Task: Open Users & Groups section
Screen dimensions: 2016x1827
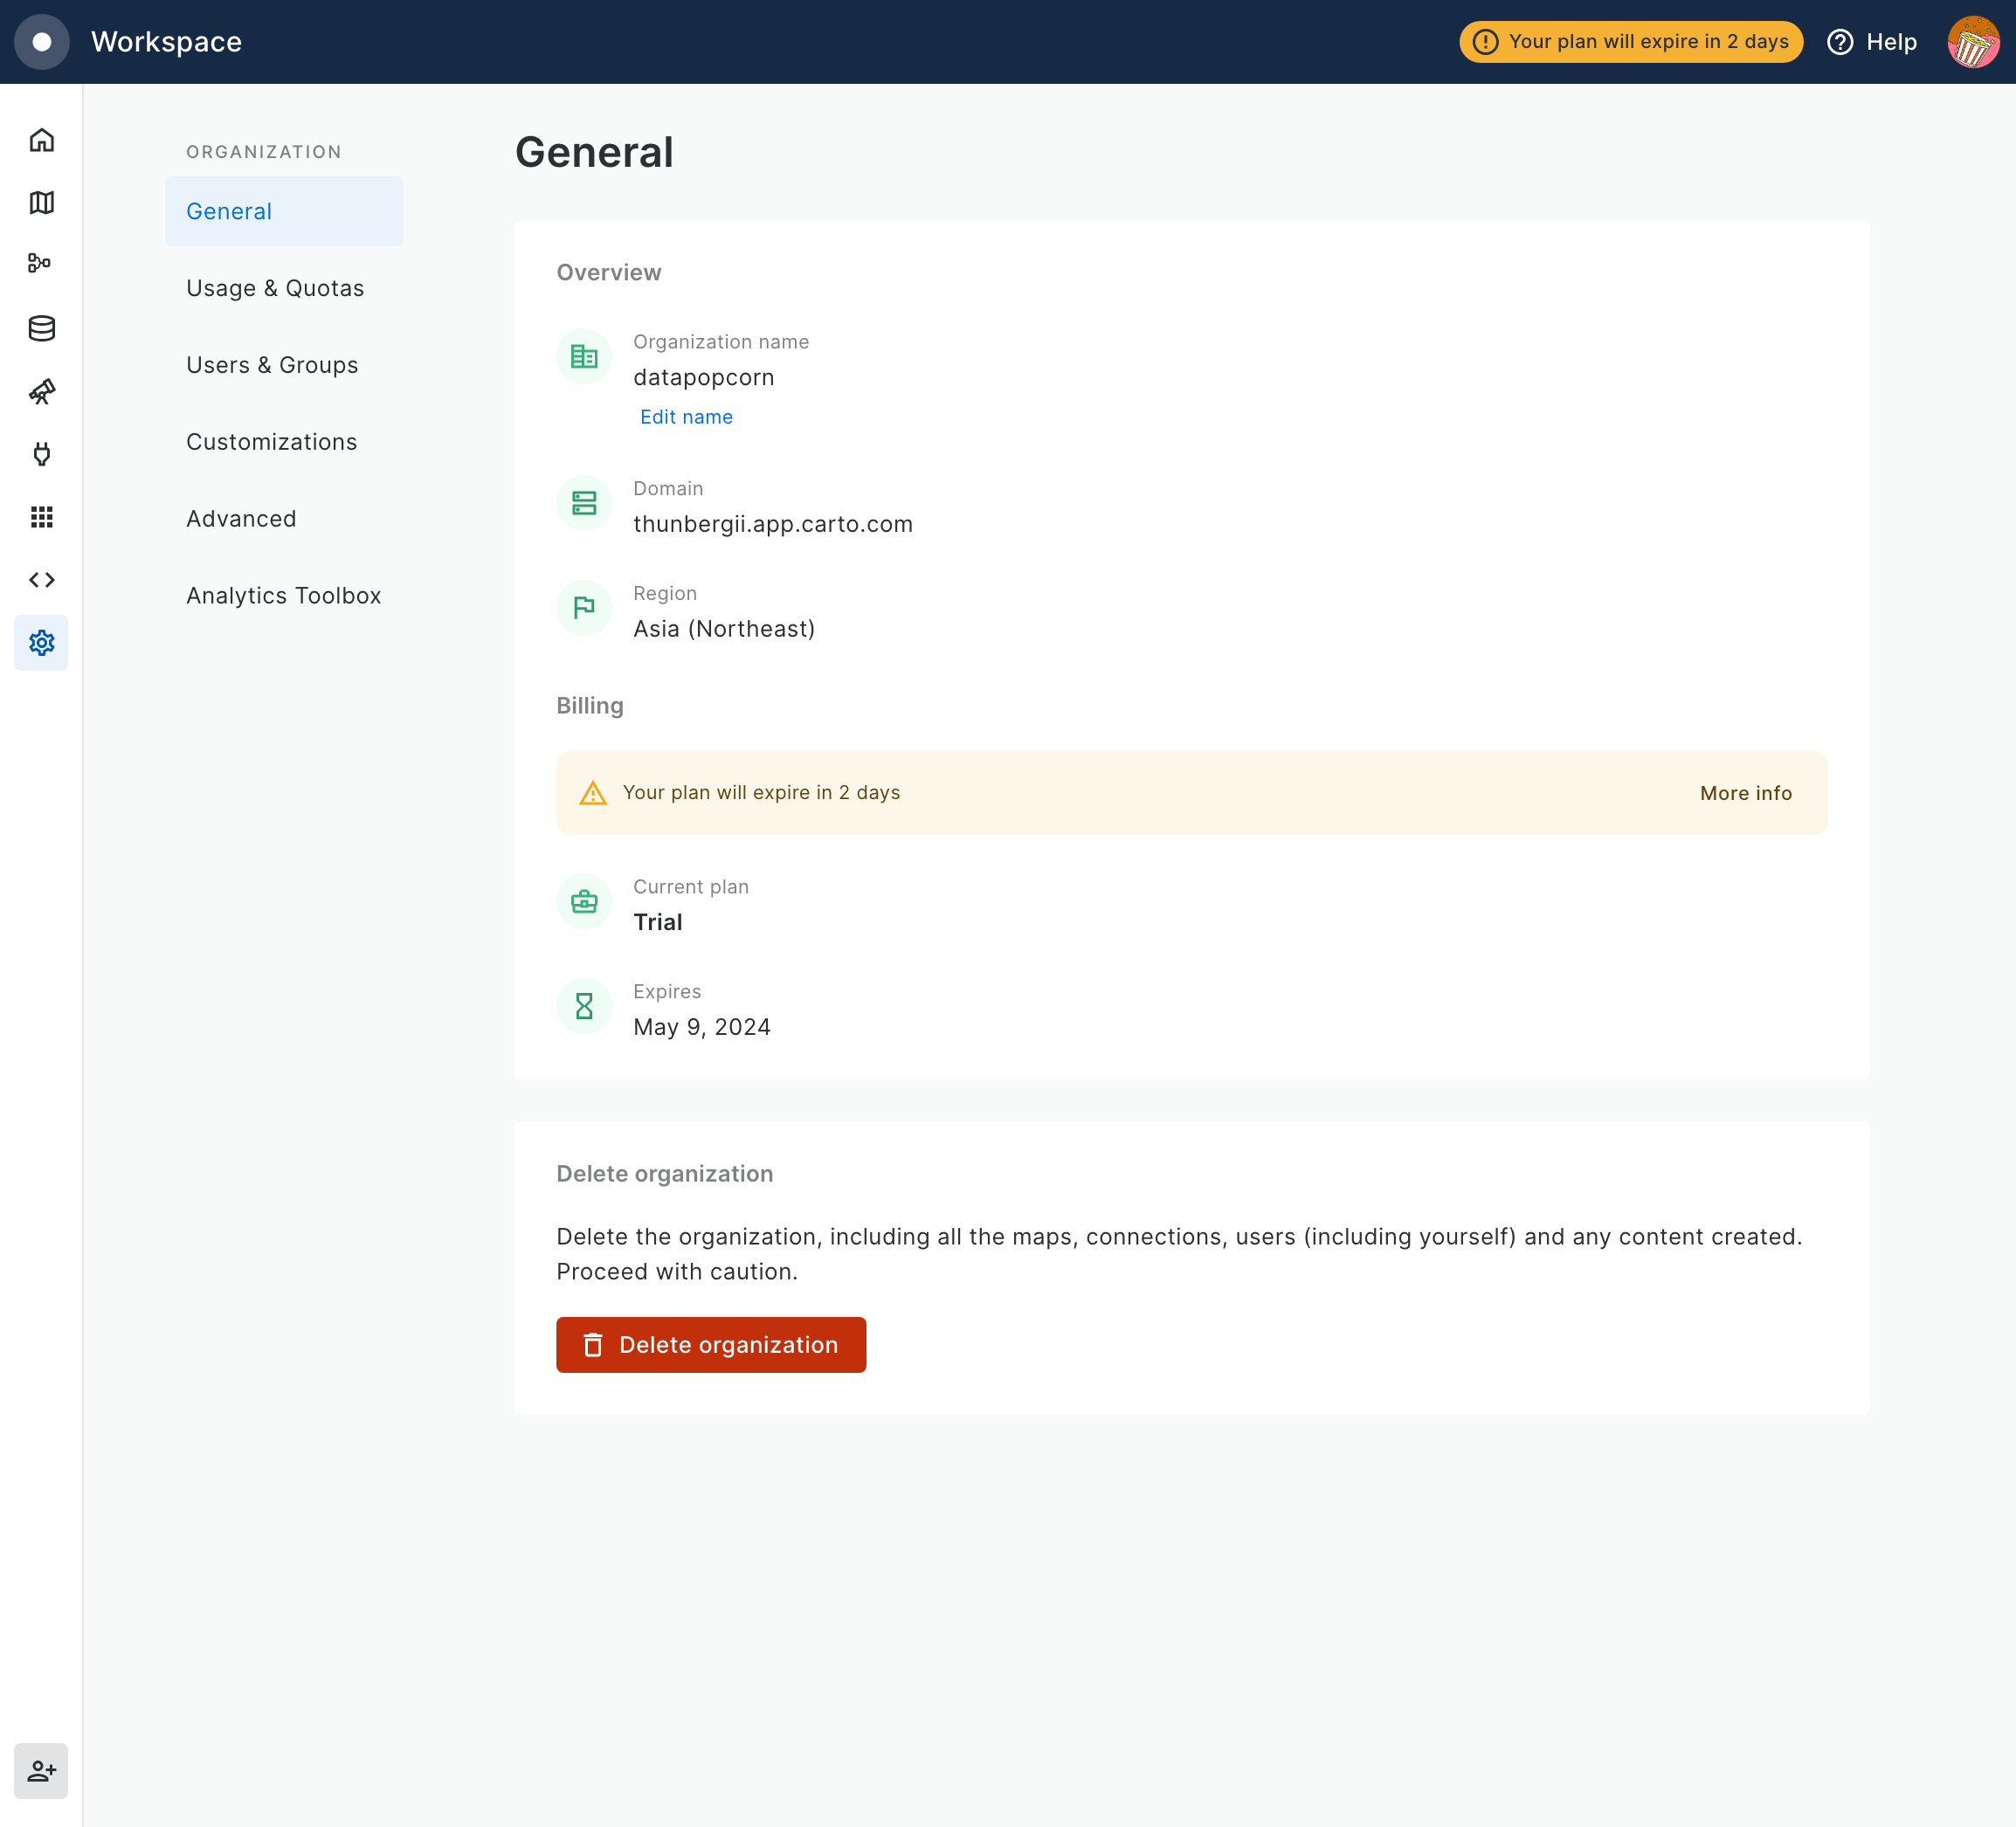Action: coord(272,365)
